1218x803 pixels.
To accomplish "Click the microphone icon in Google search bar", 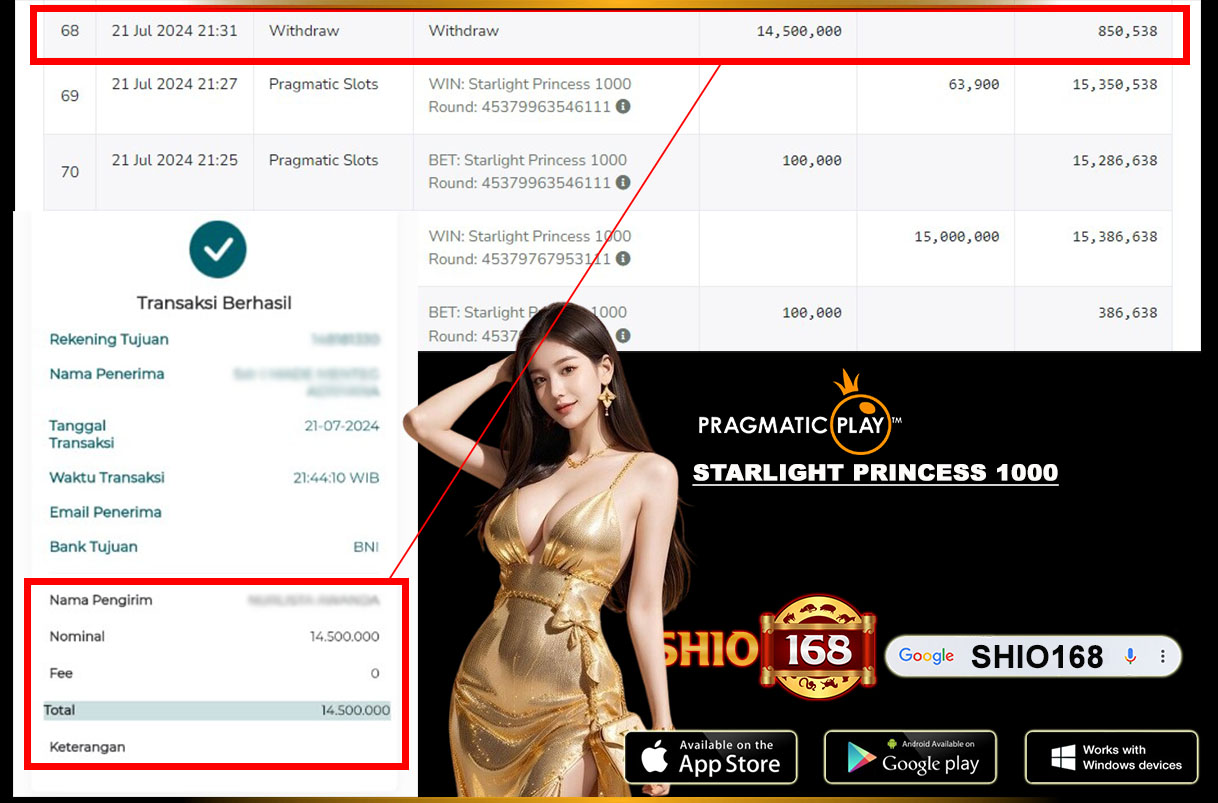I will tap(1131, 656).
